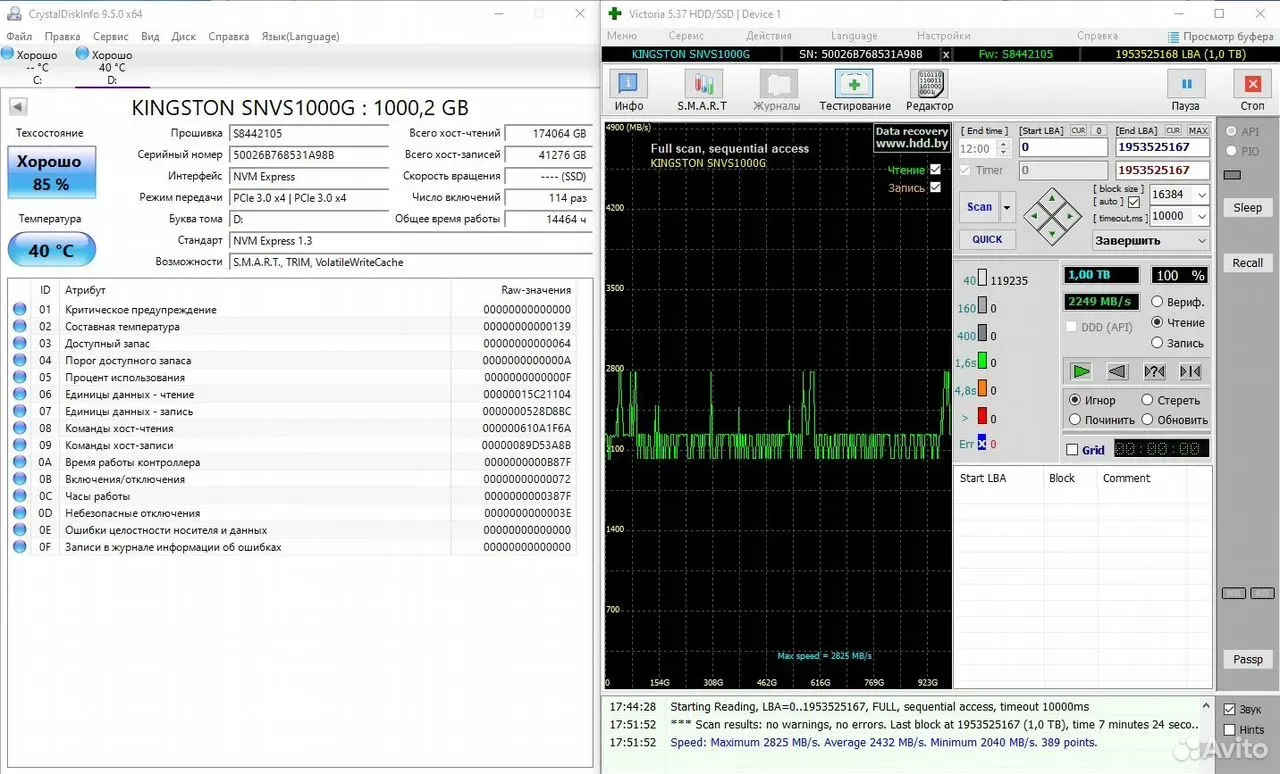The width and height of the screenshot is (1280, 774).
Task: Click the previous disk arrow in CrystalDiskInfo
Action: pyautogui.click(x=18, y=107)
